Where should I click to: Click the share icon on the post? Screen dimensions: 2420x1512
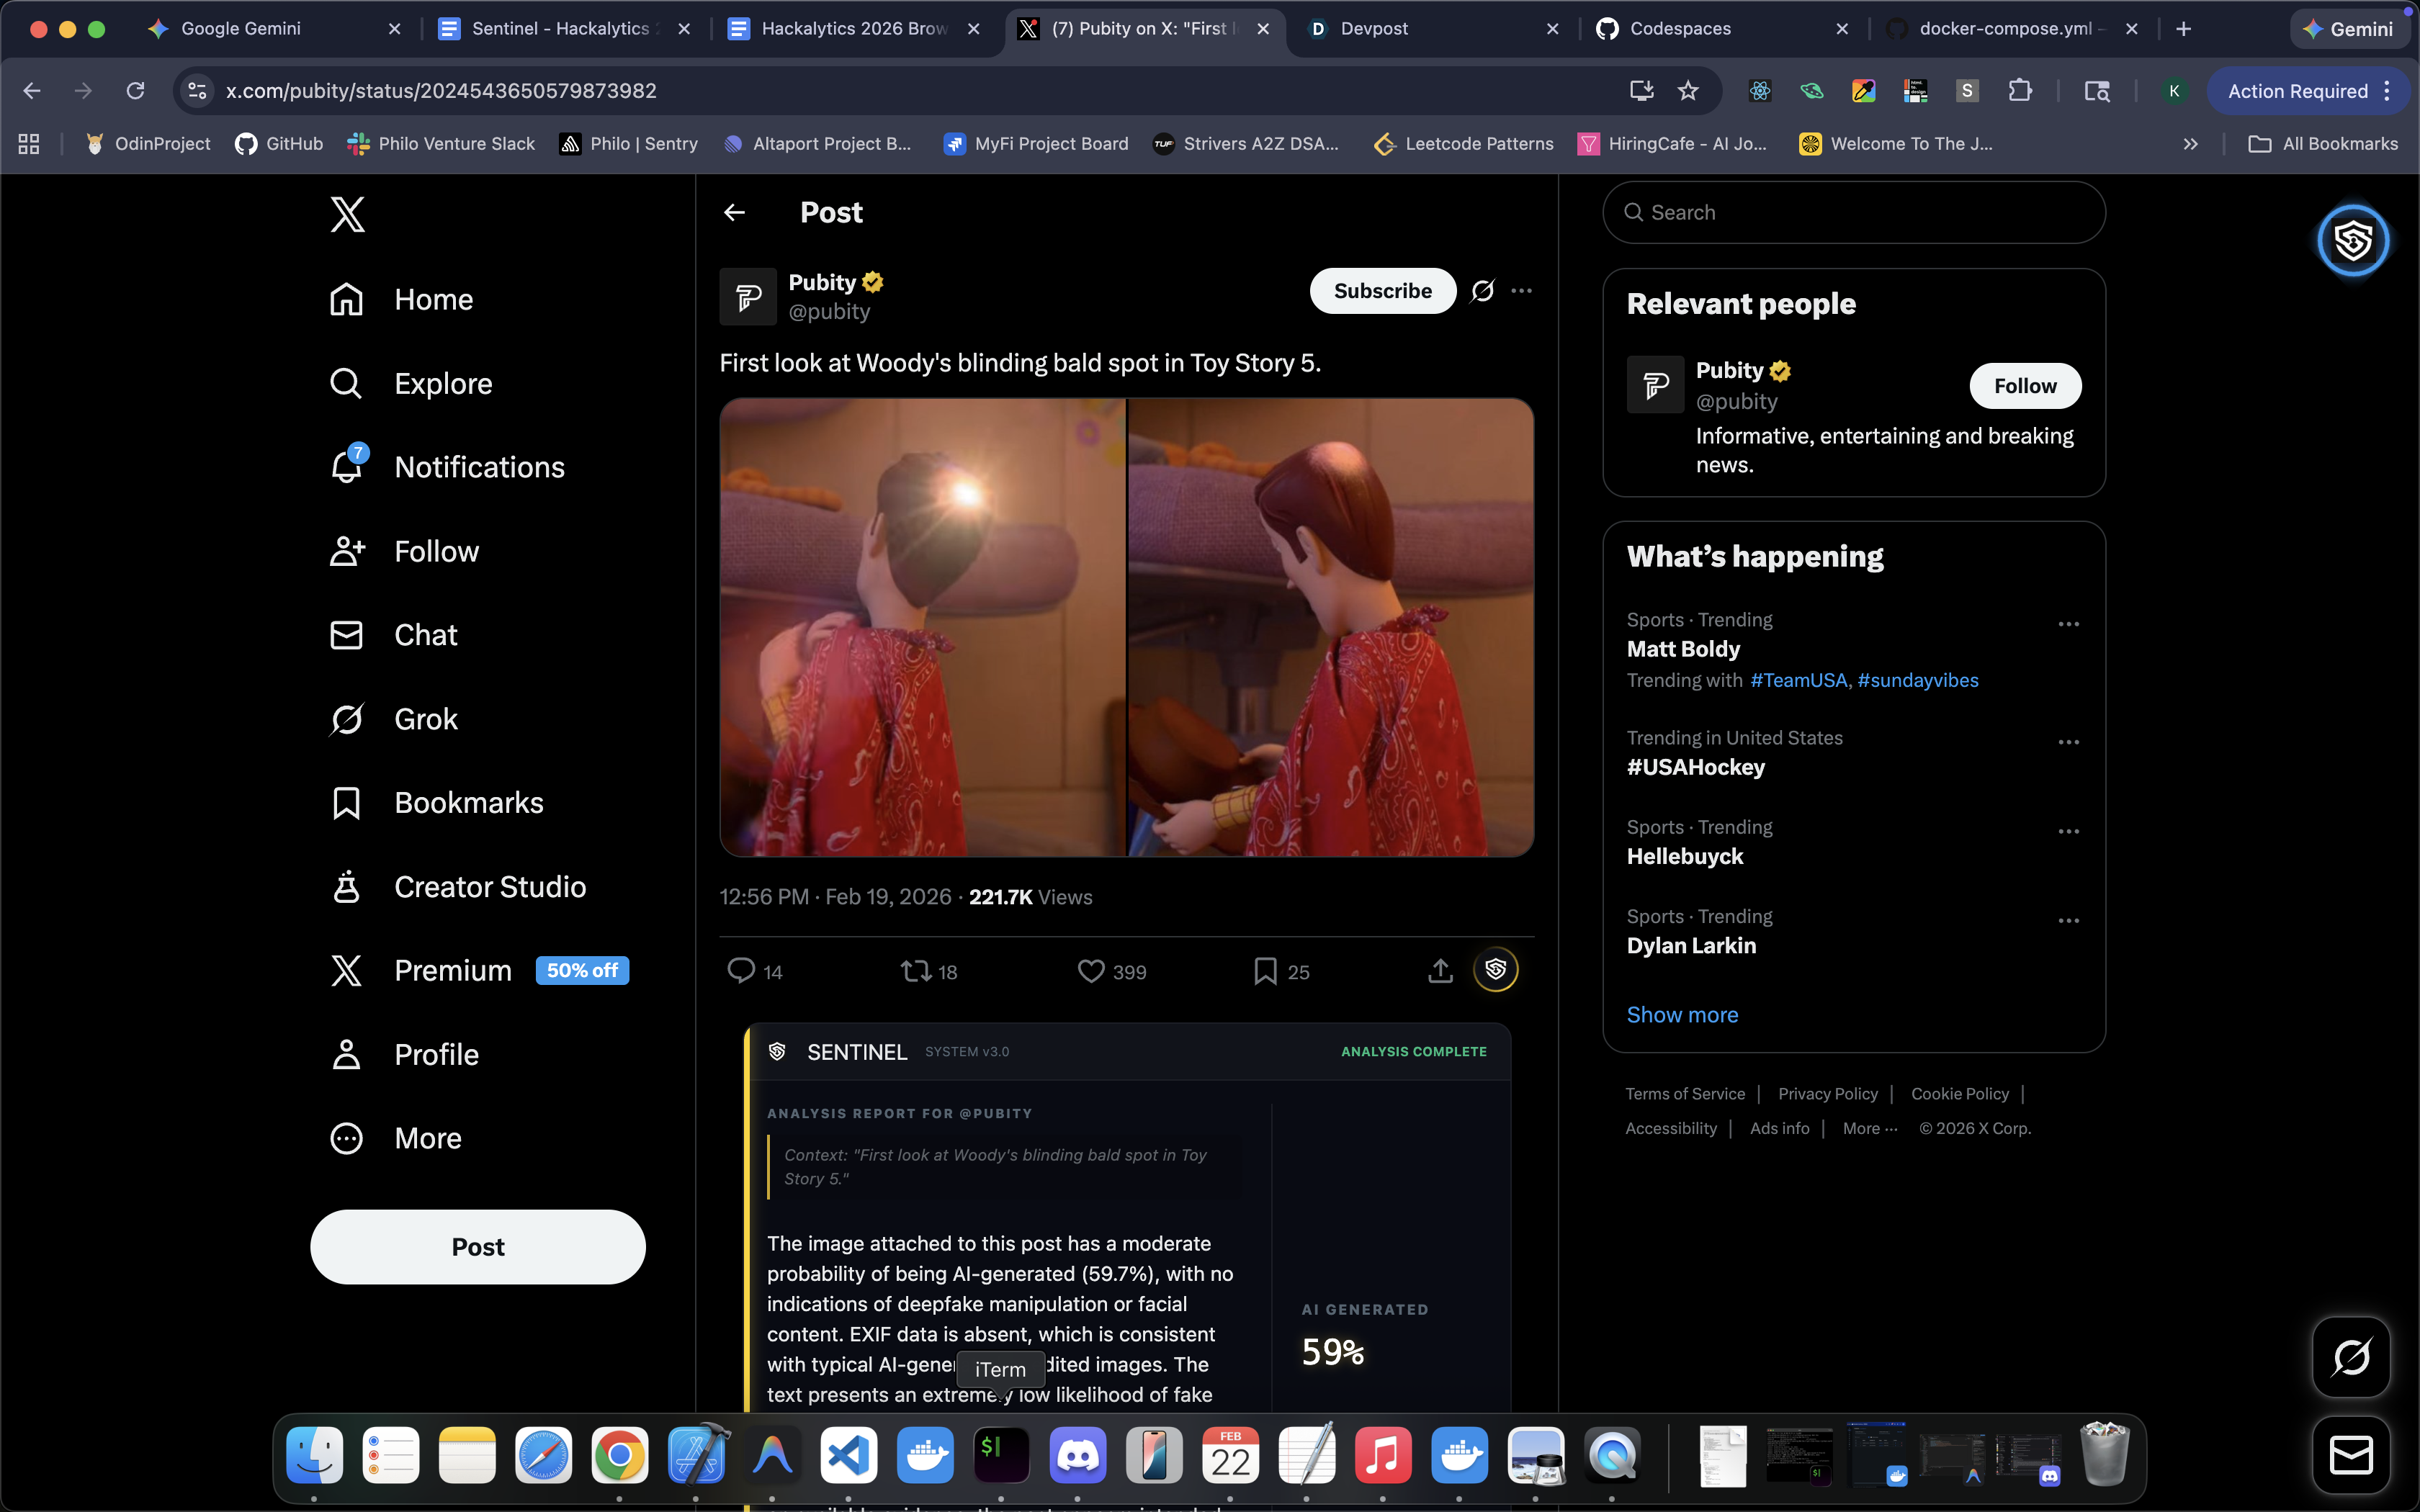click(1440, 971)
